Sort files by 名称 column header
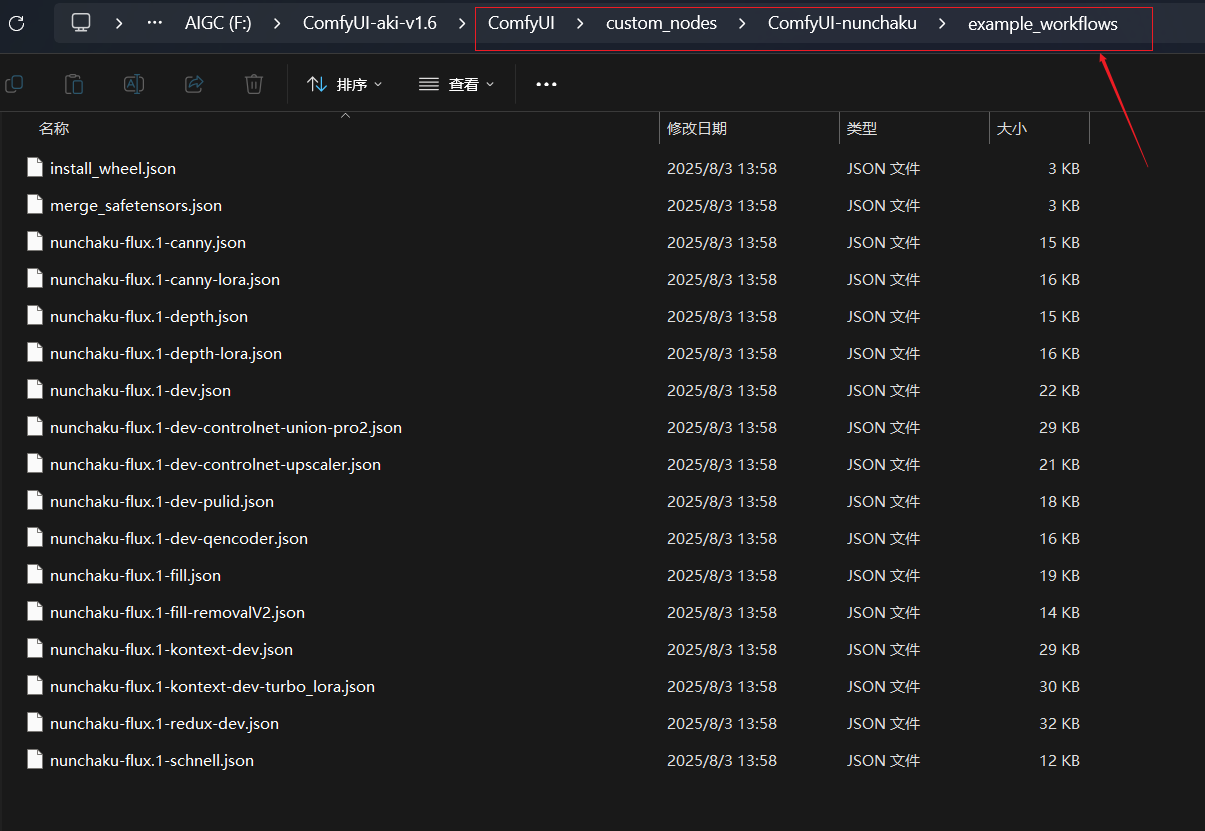Viewport: 1205px width, 831px height. coord(54,128)
